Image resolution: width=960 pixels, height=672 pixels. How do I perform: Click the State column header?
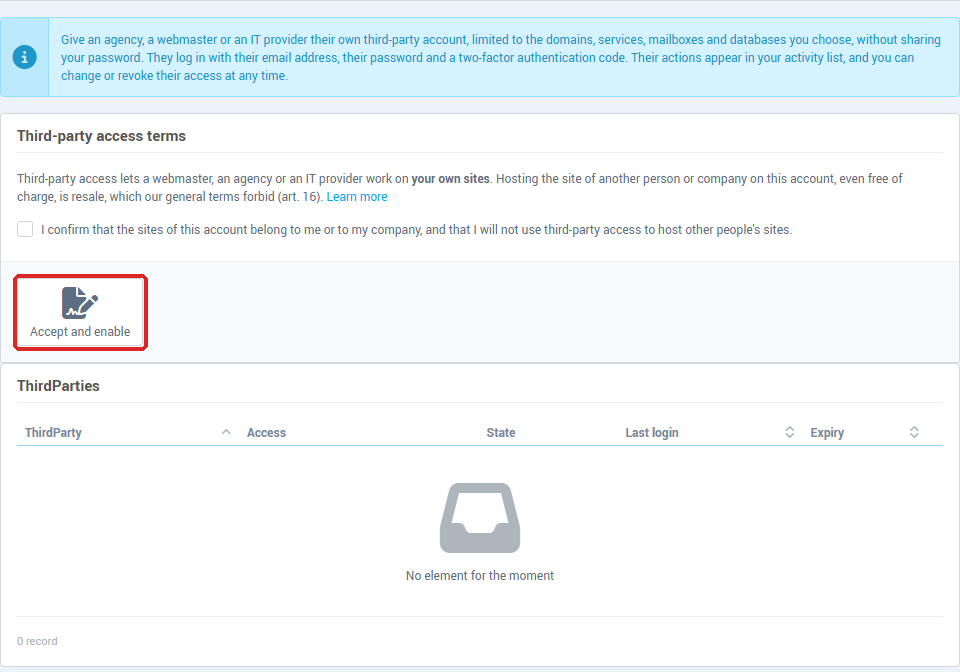(501, 433)
